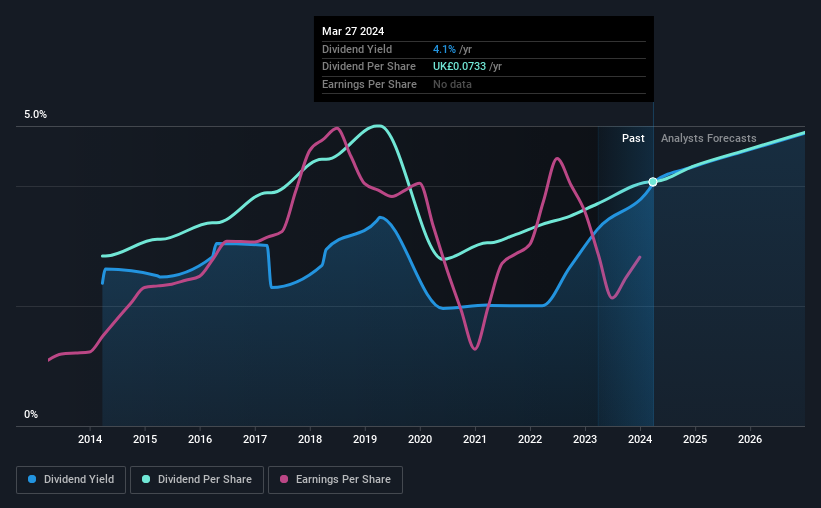This screenshot has width=821, height=508.
Task: Click the tooltip Earnings Per Share row label
Action: pos(369,84)
